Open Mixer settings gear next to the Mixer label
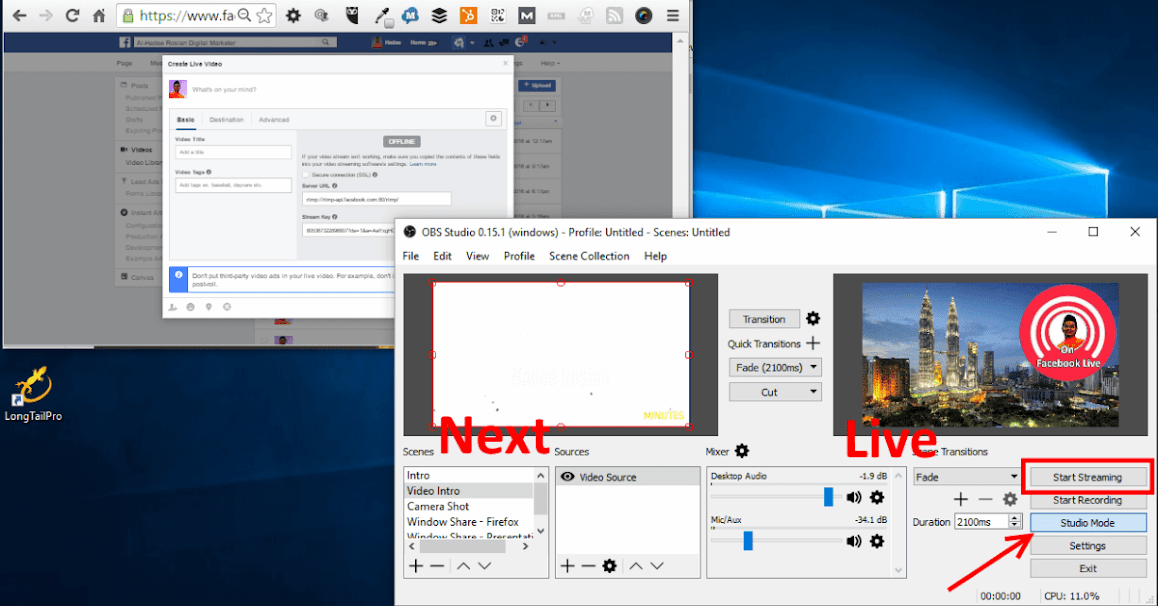This screenshot has width=1158, height=606. [742, 451]
